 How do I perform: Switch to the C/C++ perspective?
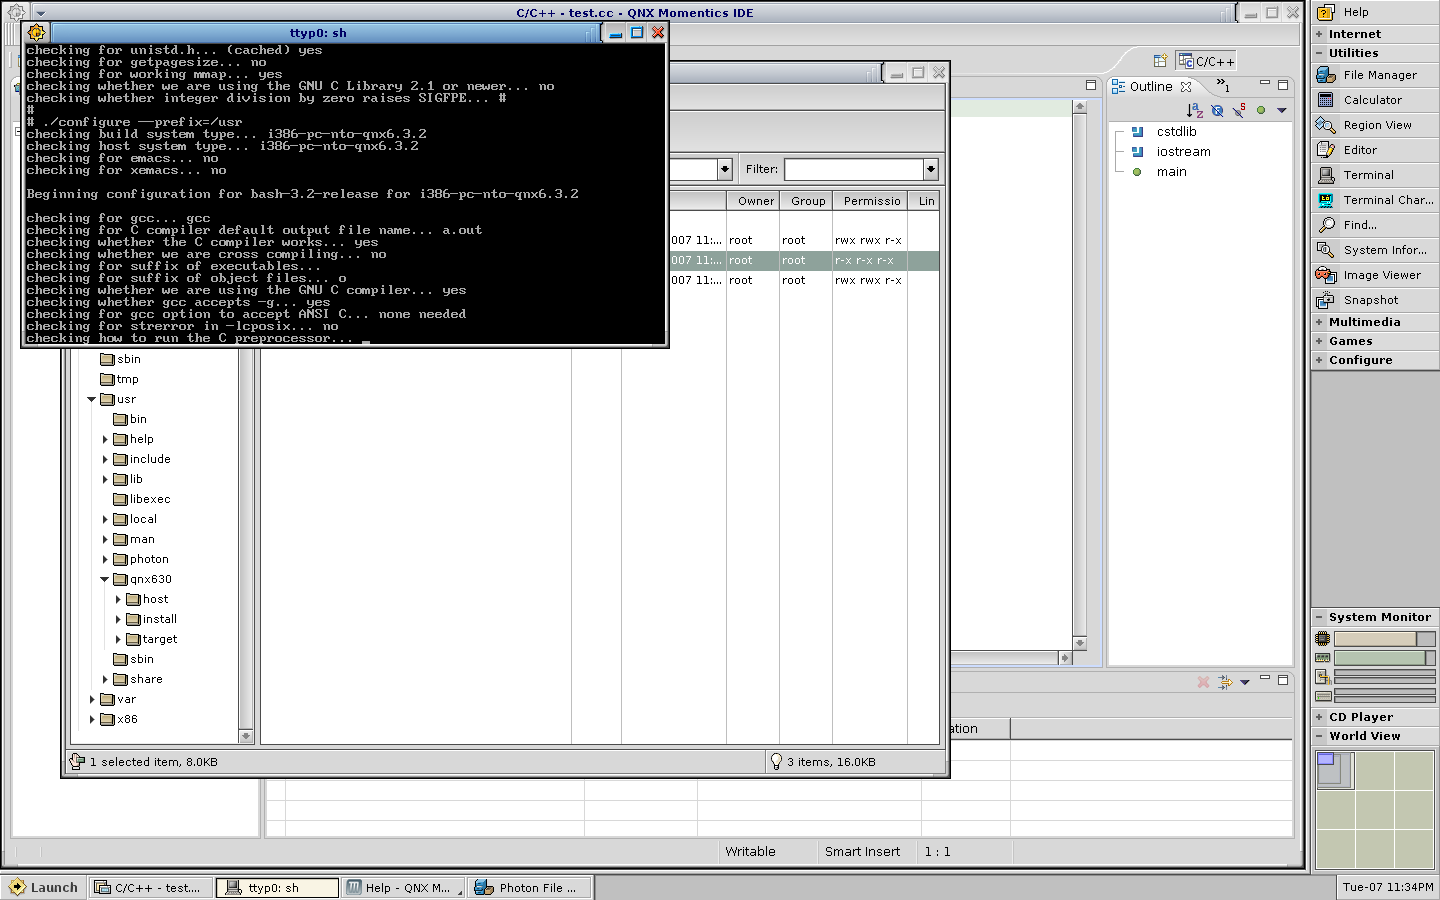1206,61
